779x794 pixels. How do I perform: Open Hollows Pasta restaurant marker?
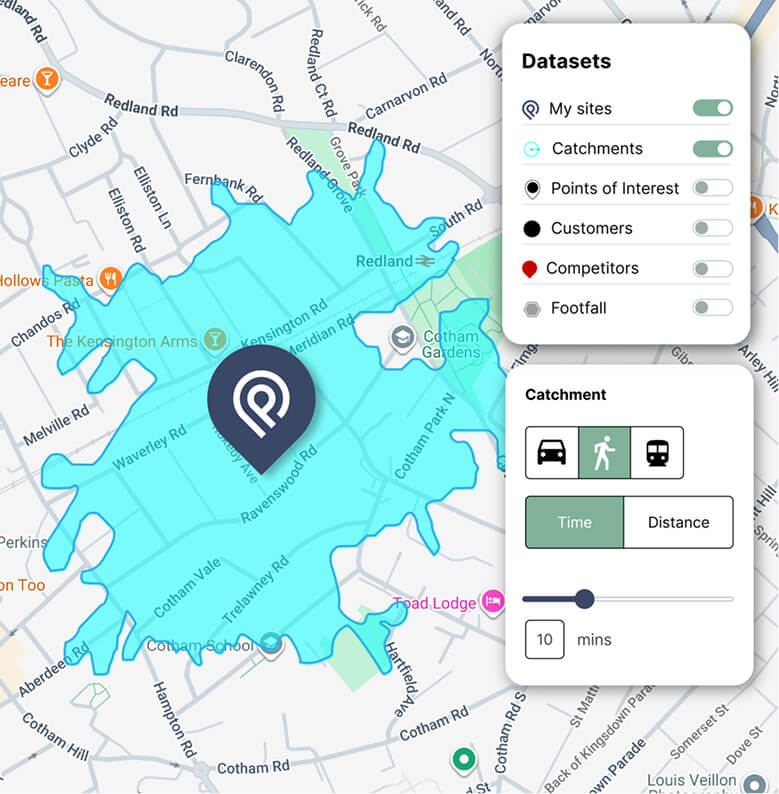[x=110, y=279]
